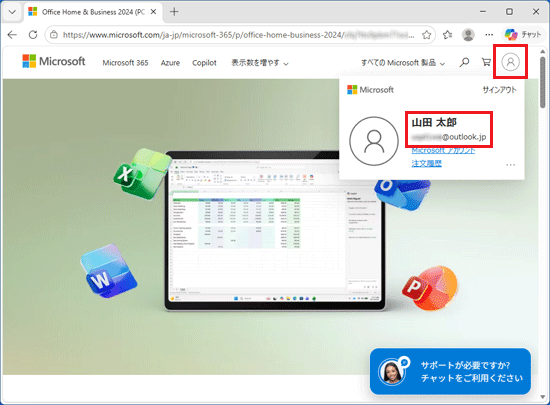Click the Word icon in hero image
The height and width of the screenshot is (405, 550).
click(108, 271)
